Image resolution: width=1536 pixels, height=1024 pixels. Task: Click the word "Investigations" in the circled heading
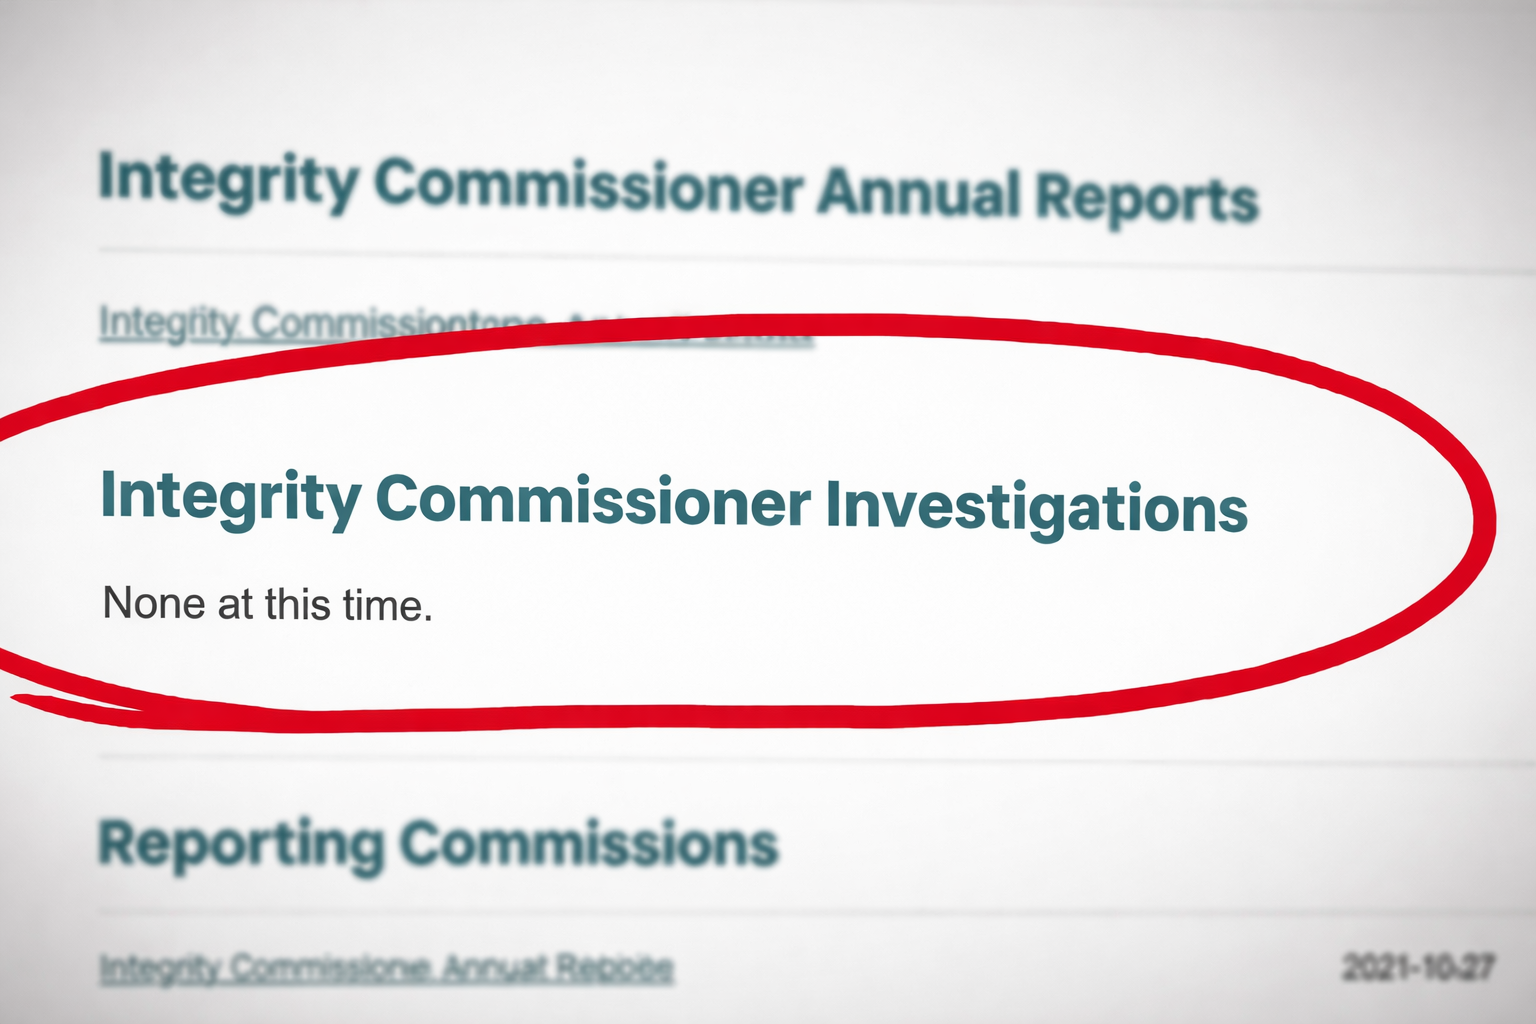(1036, 506)
